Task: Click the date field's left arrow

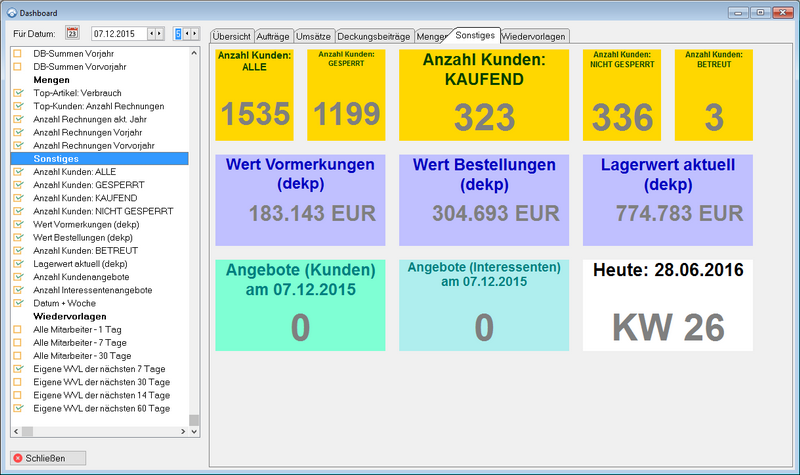Action: [151, 34]
